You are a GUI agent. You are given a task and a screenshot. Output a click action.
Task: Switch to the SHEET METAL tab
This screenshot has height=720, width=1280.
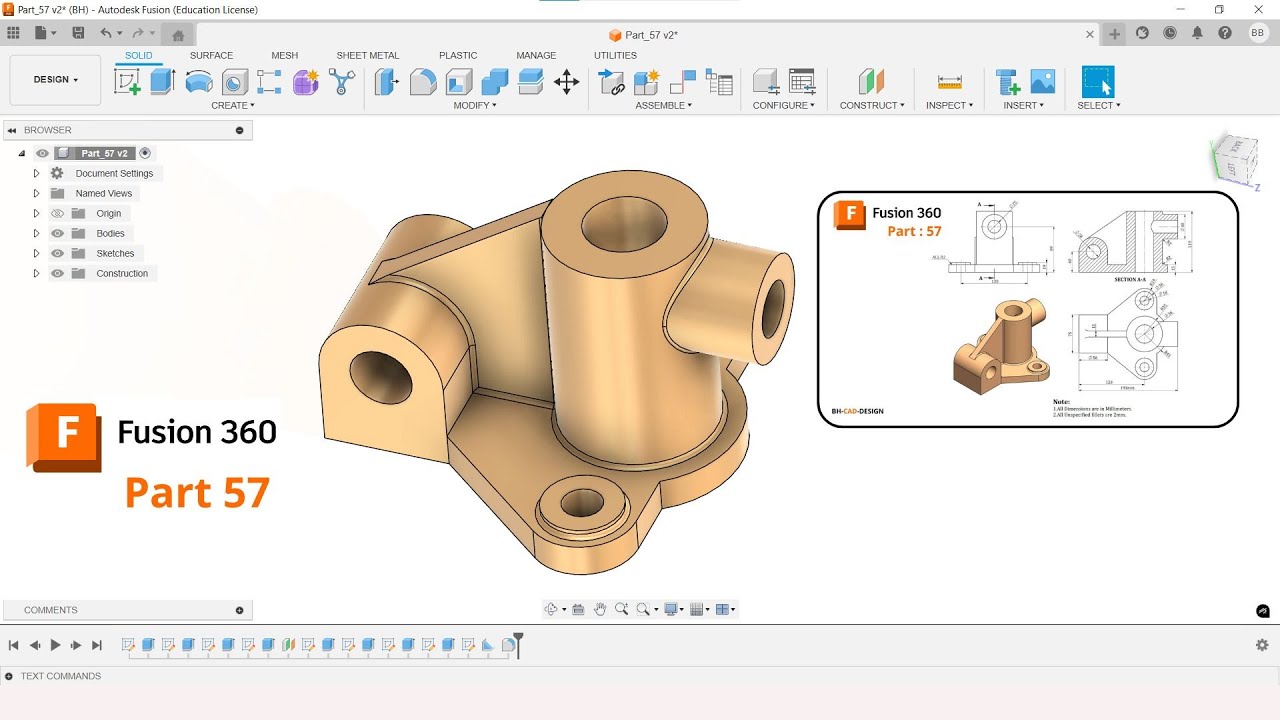click(x=367, y=56)
